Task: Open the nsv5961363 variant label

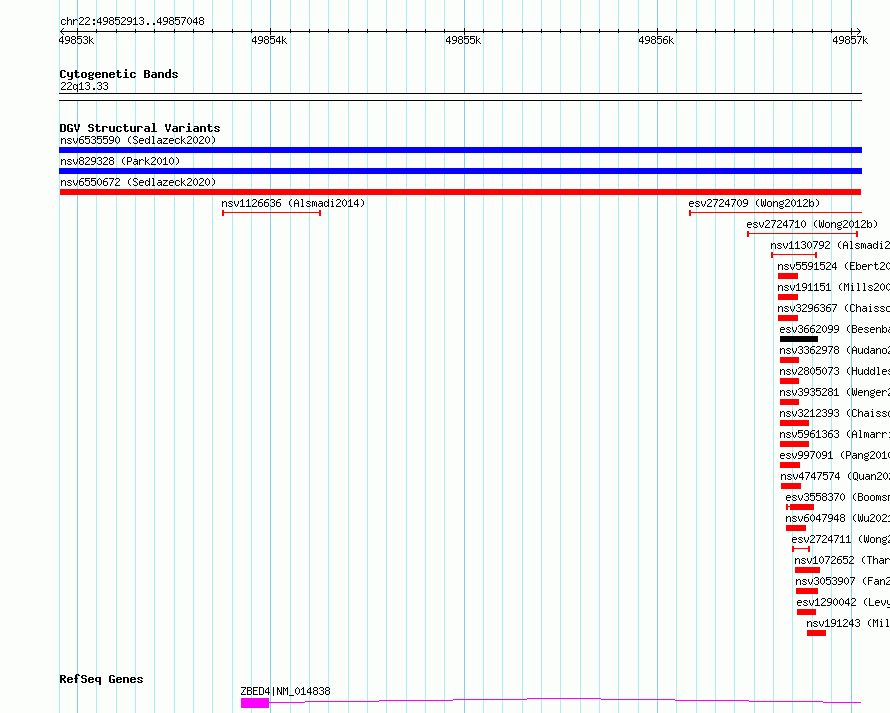Action: pyautogui.click(x=834, y=434)
